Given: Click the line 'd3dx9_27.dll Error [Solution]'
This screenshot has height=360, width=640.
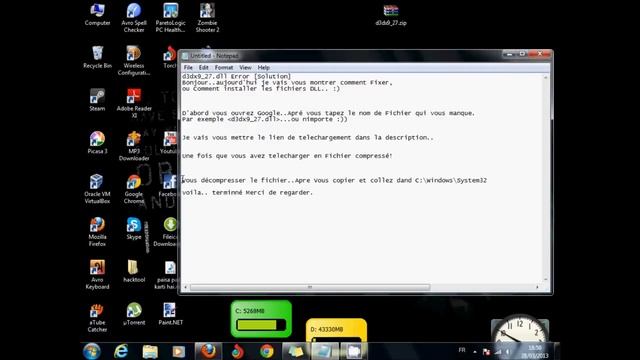Looking at the screenshot, I should pyautogui.click(x=236, y=76).
